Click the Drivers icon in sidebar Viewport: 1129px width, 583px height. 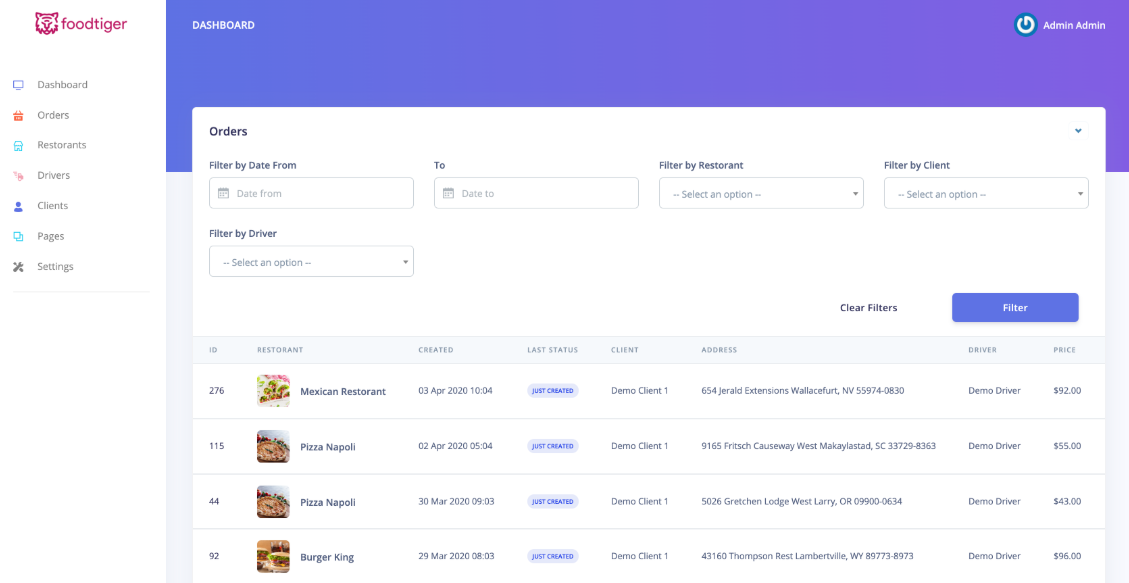coord(18,176)
